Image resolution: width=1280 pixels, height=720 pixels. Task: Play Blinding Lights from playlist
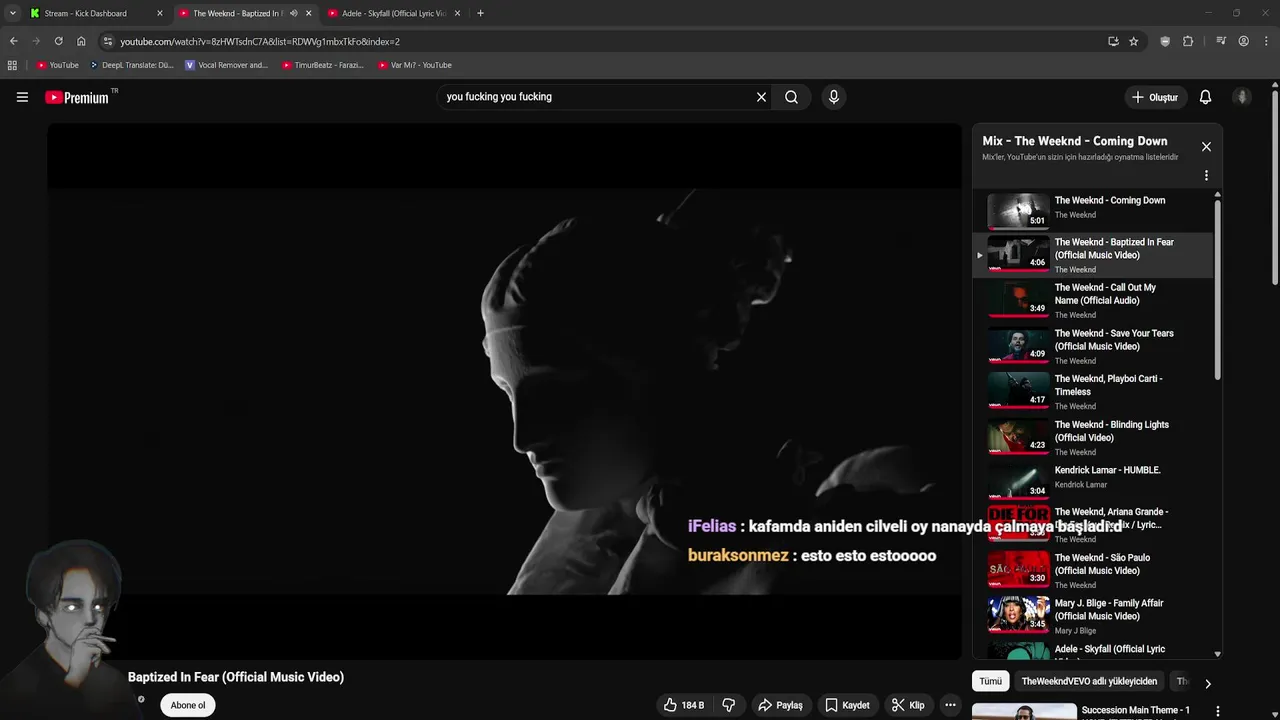(1093, 437)
